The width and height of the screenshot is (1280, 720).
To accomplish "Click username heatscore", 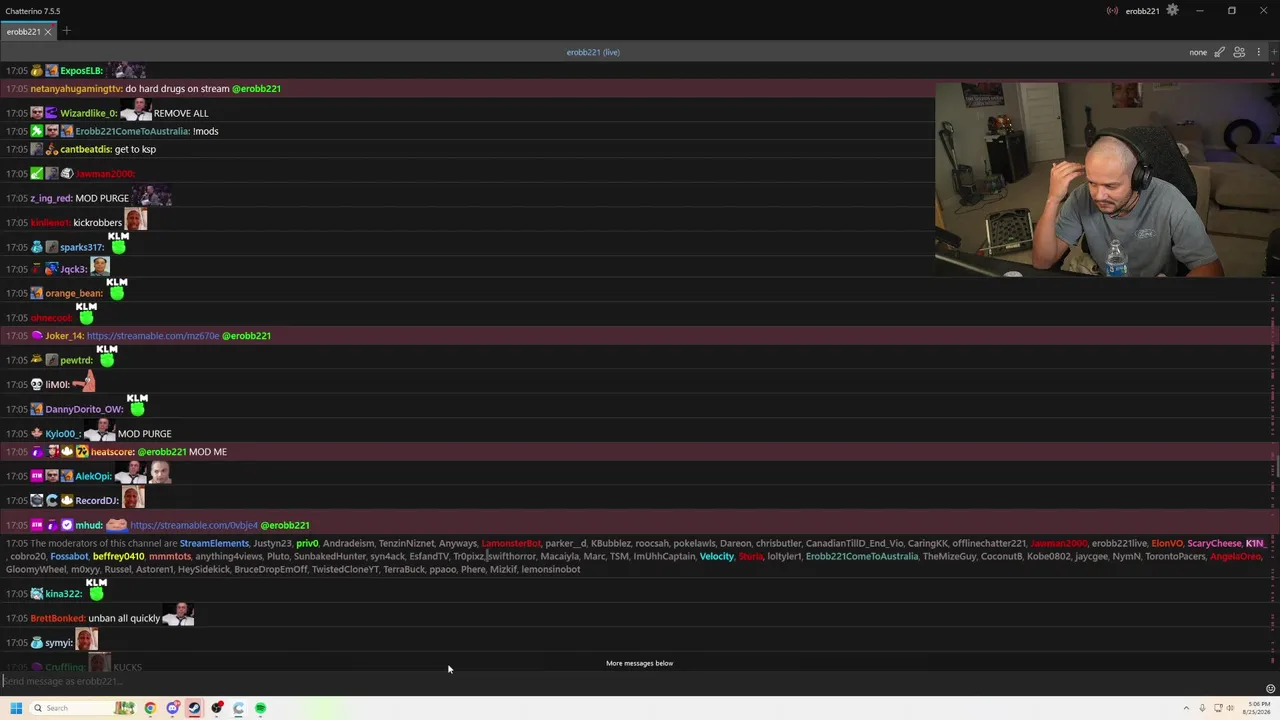I will click(112, 452).
